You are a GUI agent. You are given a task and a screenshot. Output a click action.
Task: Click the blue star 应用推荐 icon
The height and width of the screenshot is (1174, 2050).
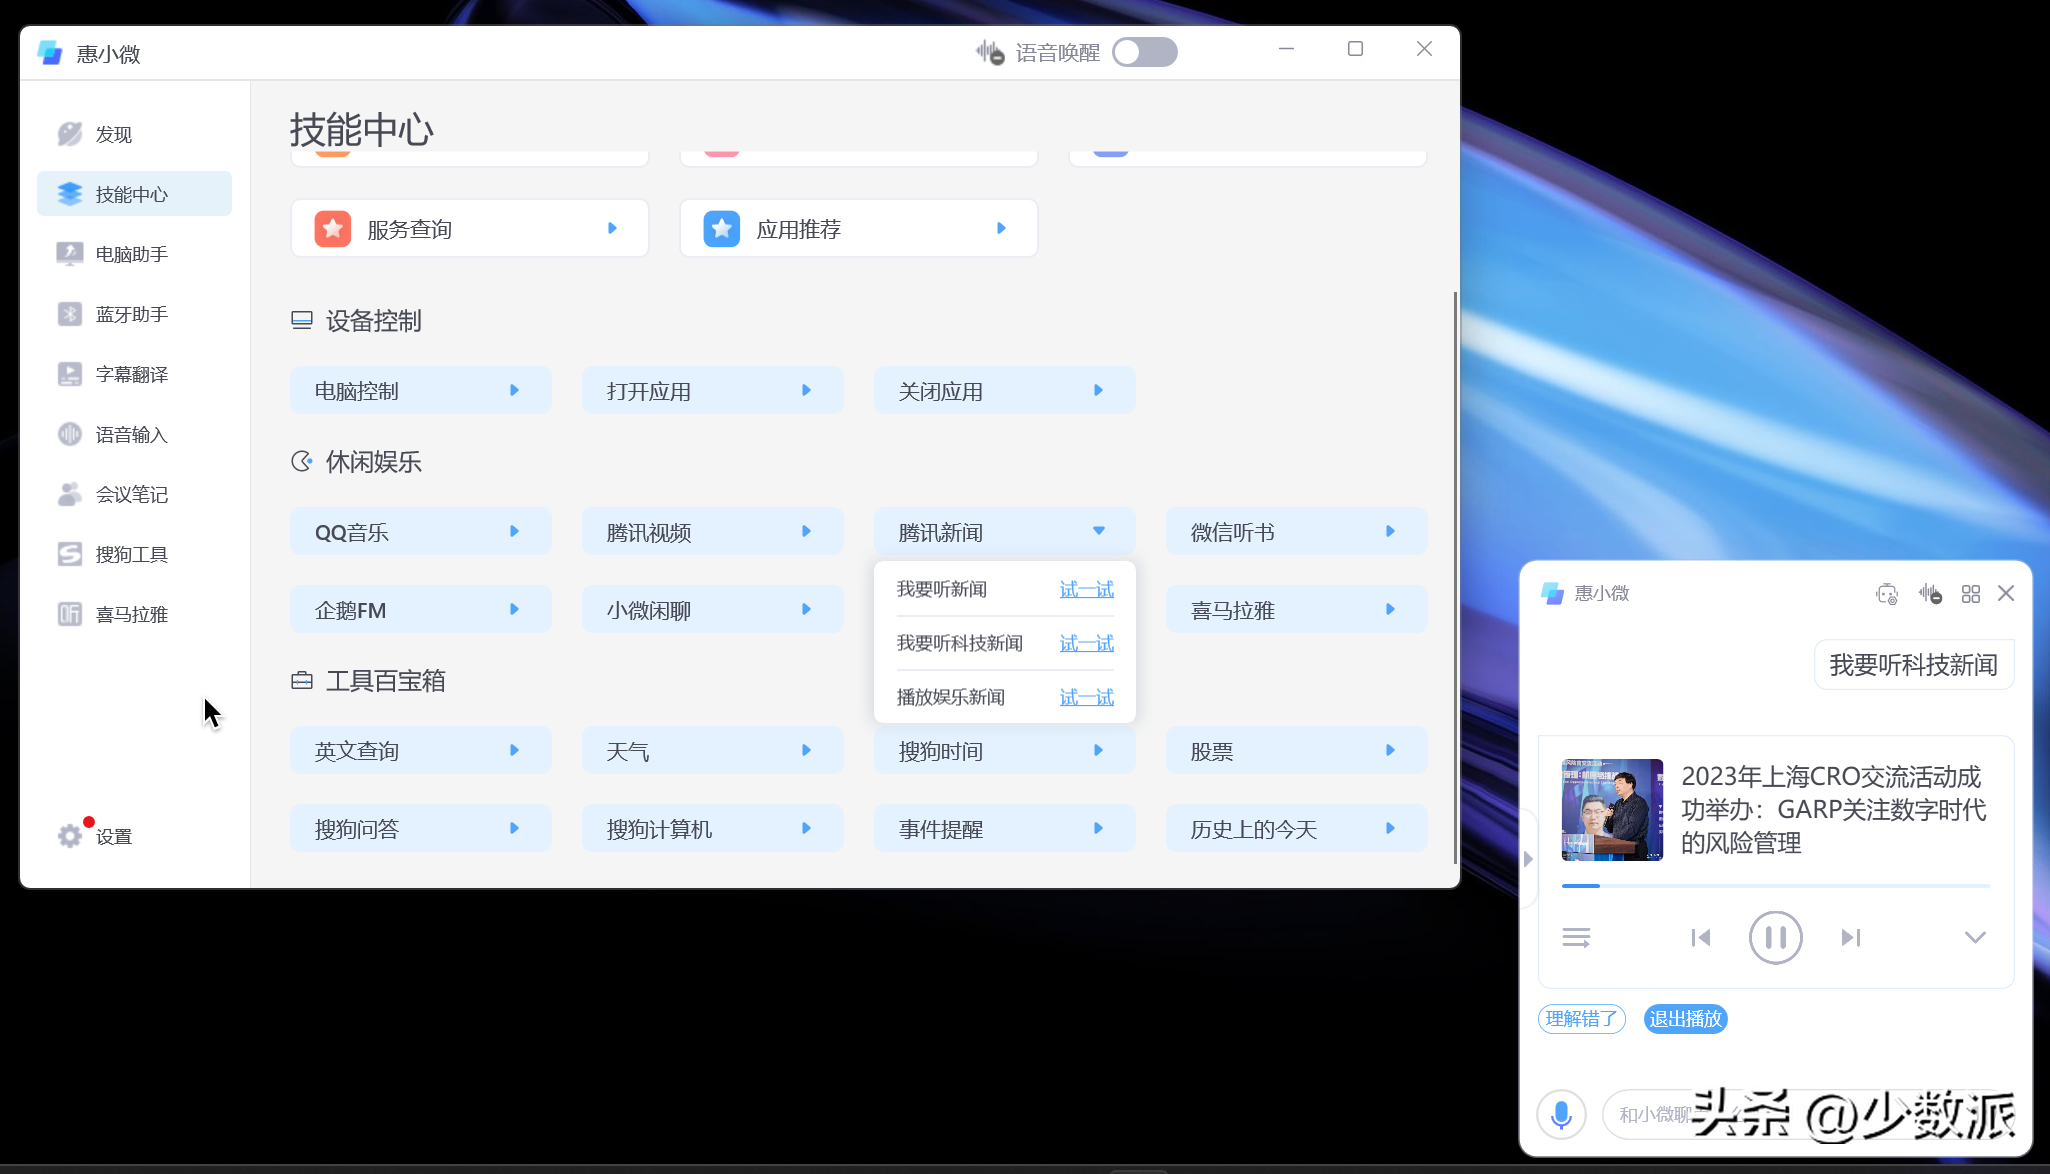point(722,229)
